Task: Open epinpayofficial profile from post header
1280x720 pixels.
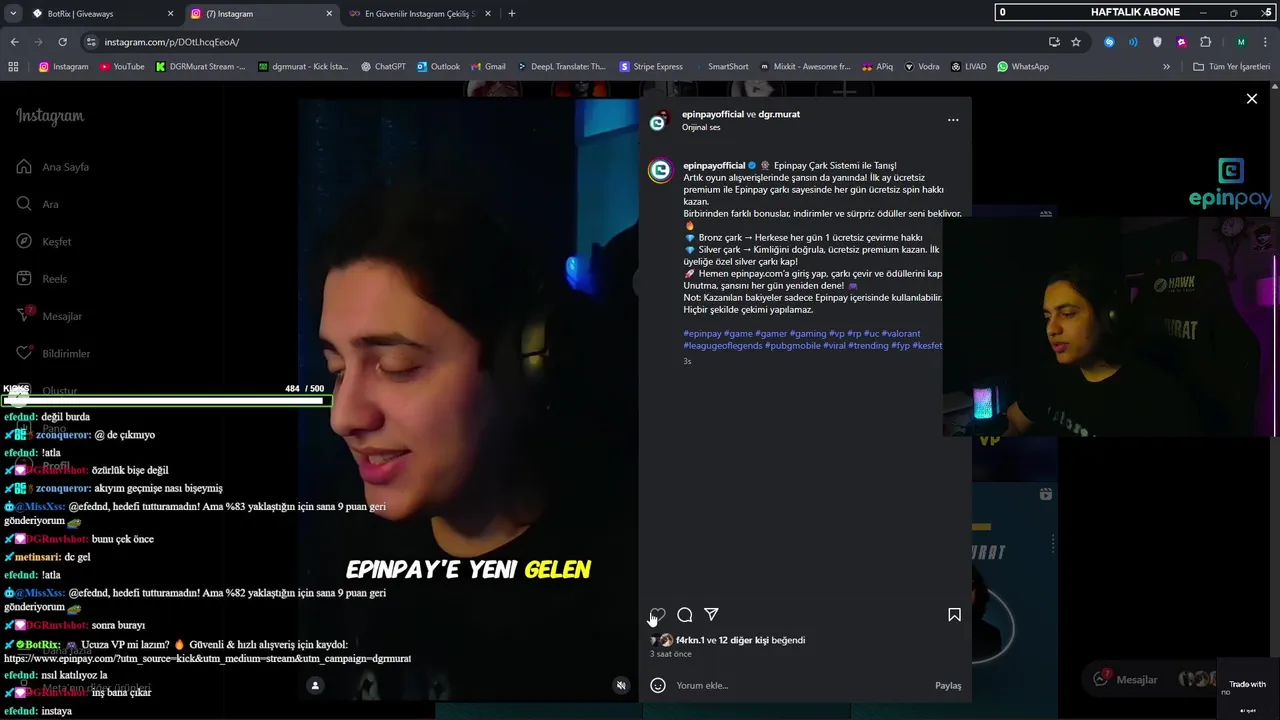Action: coord(713,114)
